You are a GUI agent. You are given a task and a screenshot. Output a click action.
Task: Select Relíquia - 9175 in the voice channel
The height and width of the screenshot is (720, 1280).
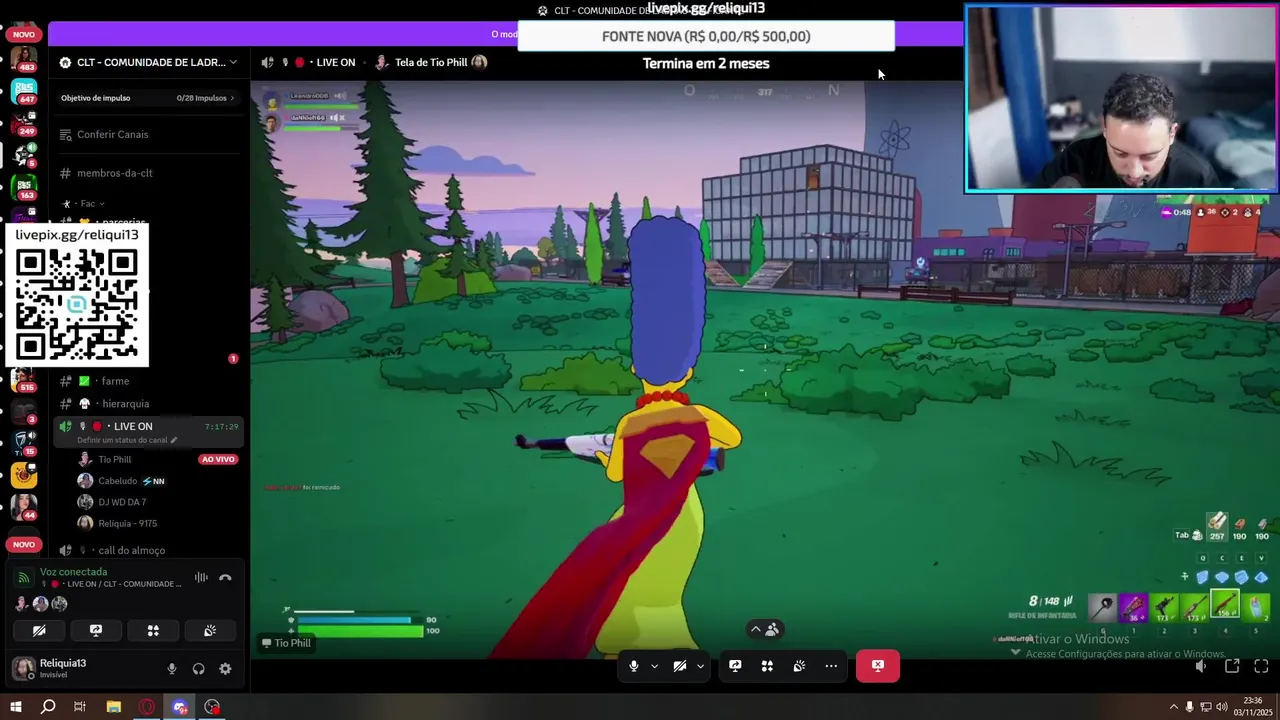pos(127,523)
